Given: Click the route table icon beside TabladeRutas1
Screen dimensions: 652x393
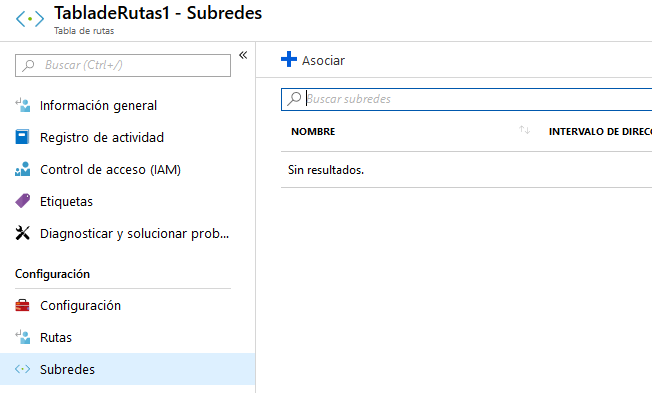Looking at the screenshot, I should (x=30, y=19).
